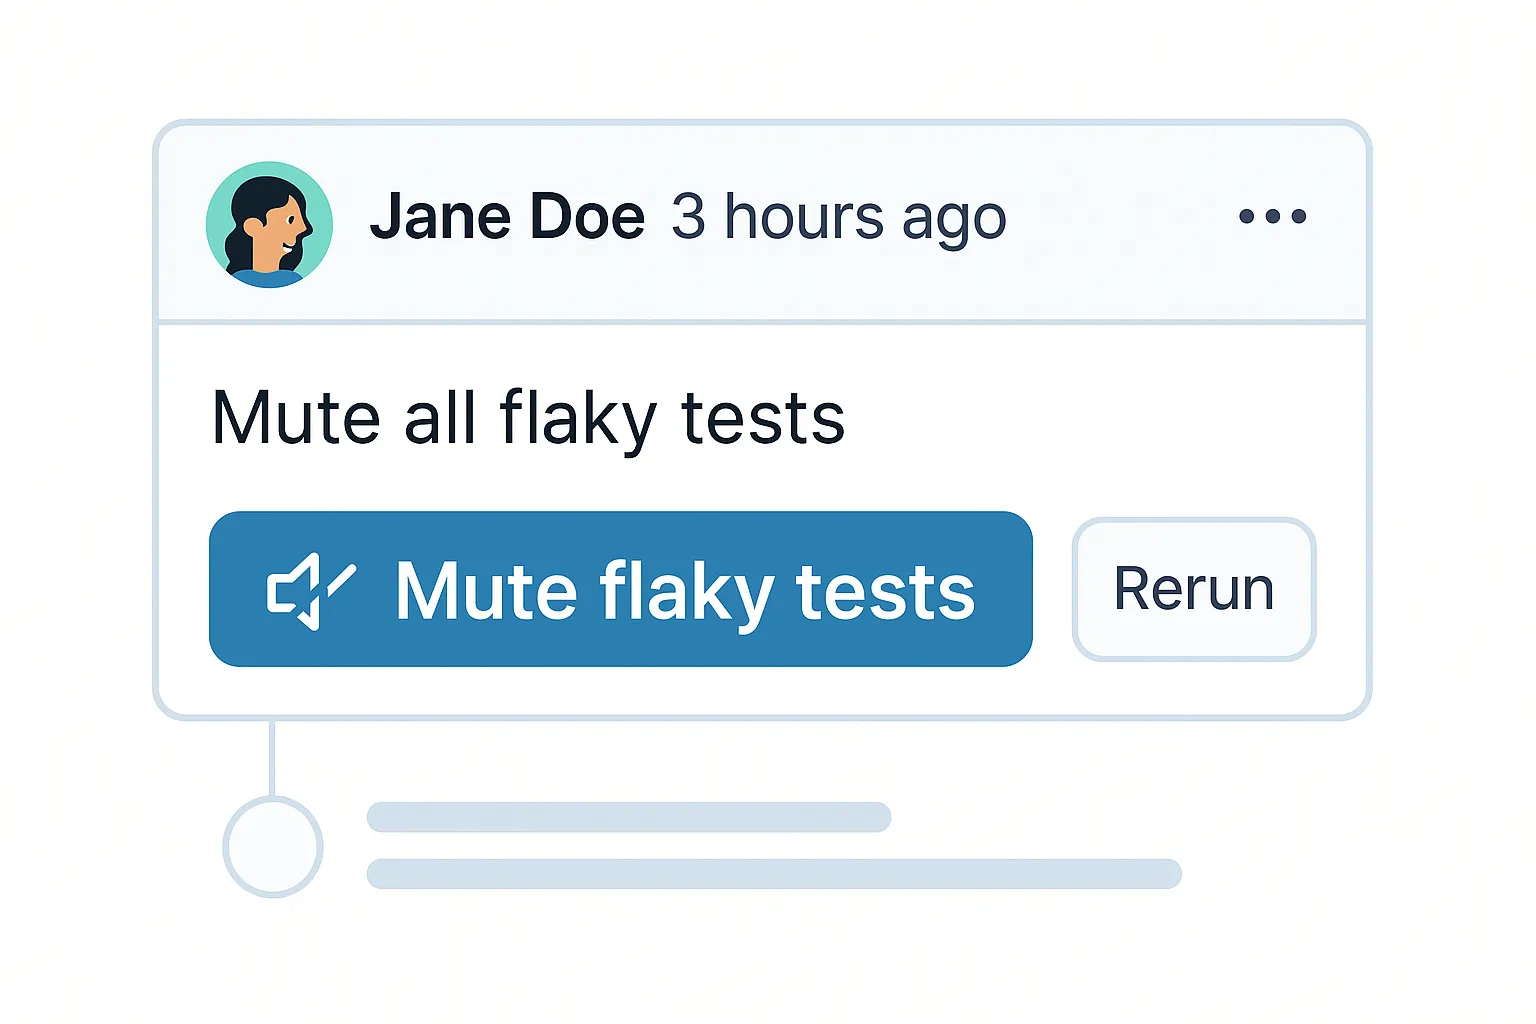
Task: Click the shorter gray placeholder line
Action: 628,817
